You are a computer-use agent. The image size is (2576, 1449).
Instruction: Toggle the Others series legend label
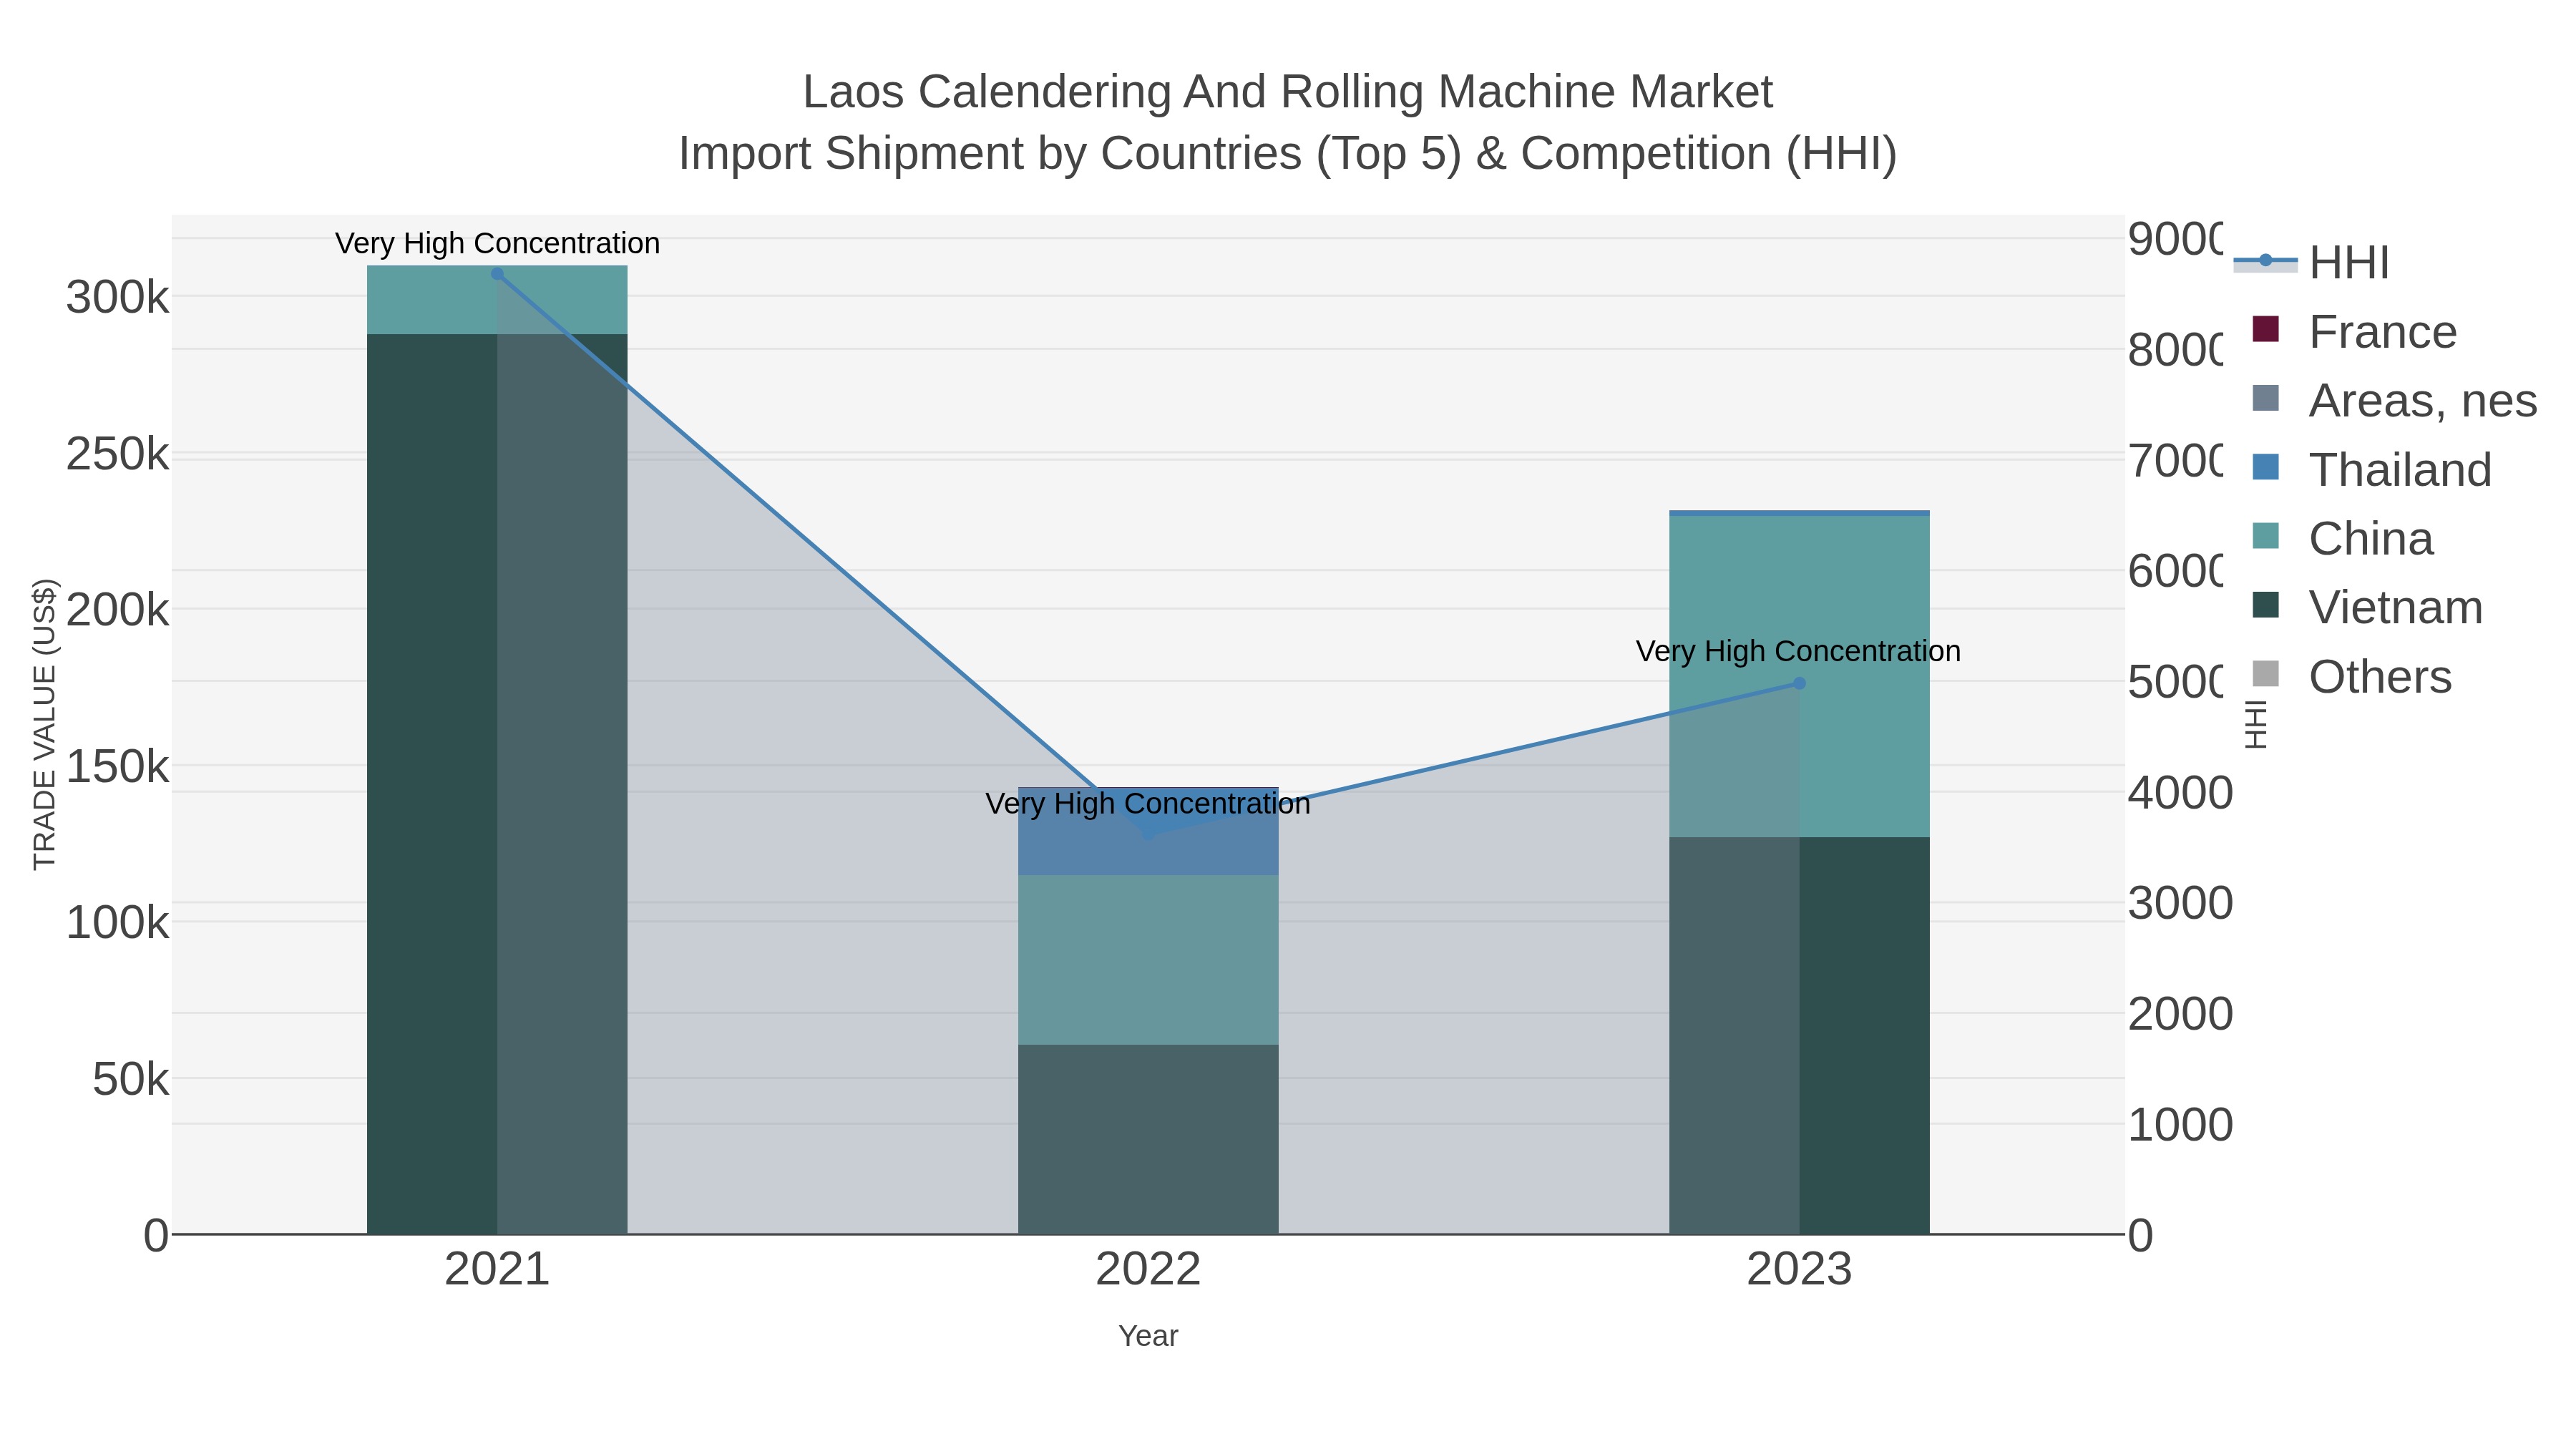(x=2380, y=677)
